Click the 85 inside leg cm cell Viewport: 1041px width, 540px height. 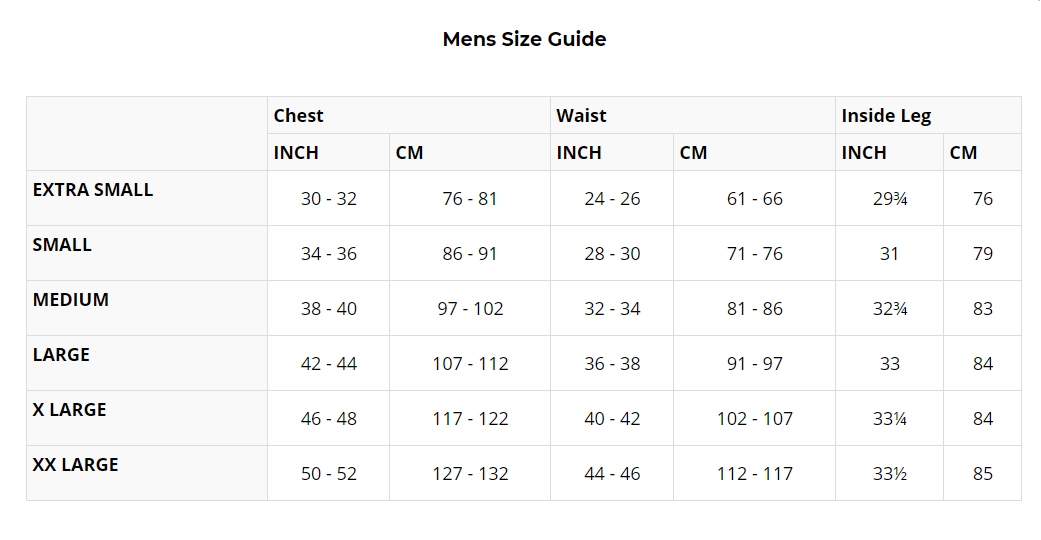pos(983,474)
